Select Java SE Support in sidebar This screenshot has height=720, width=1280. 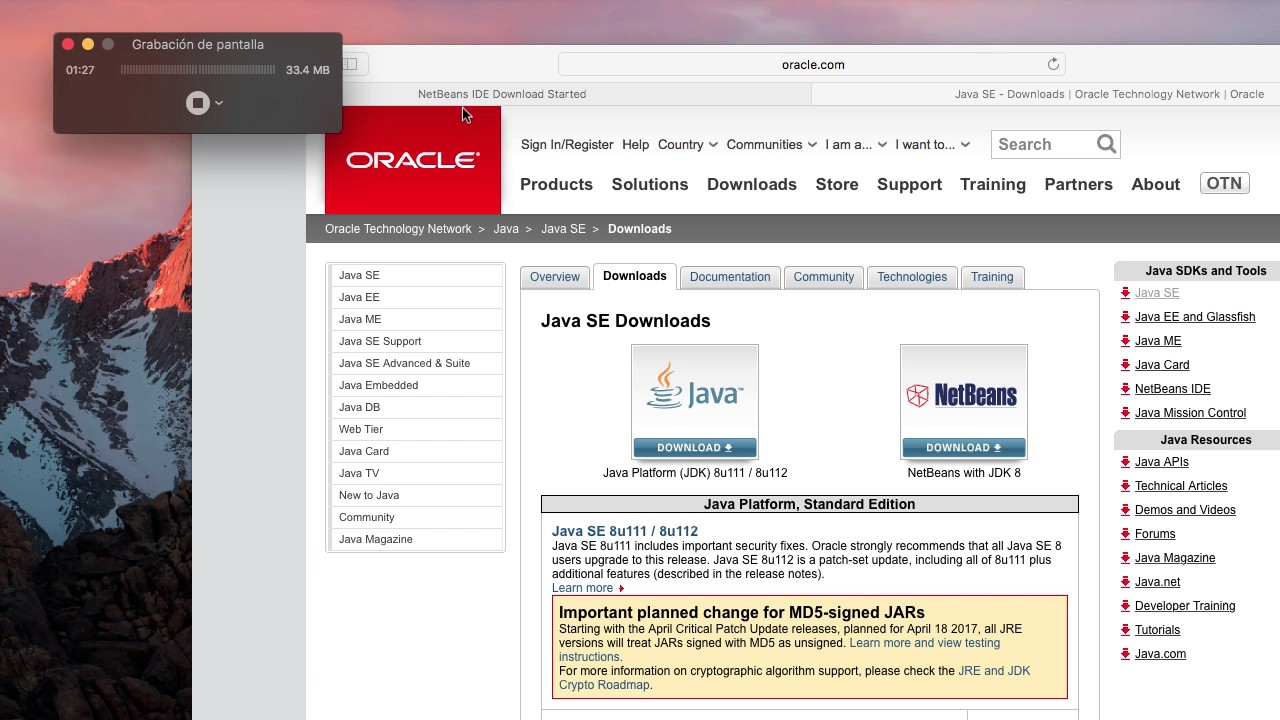click(x=415, y=341)
